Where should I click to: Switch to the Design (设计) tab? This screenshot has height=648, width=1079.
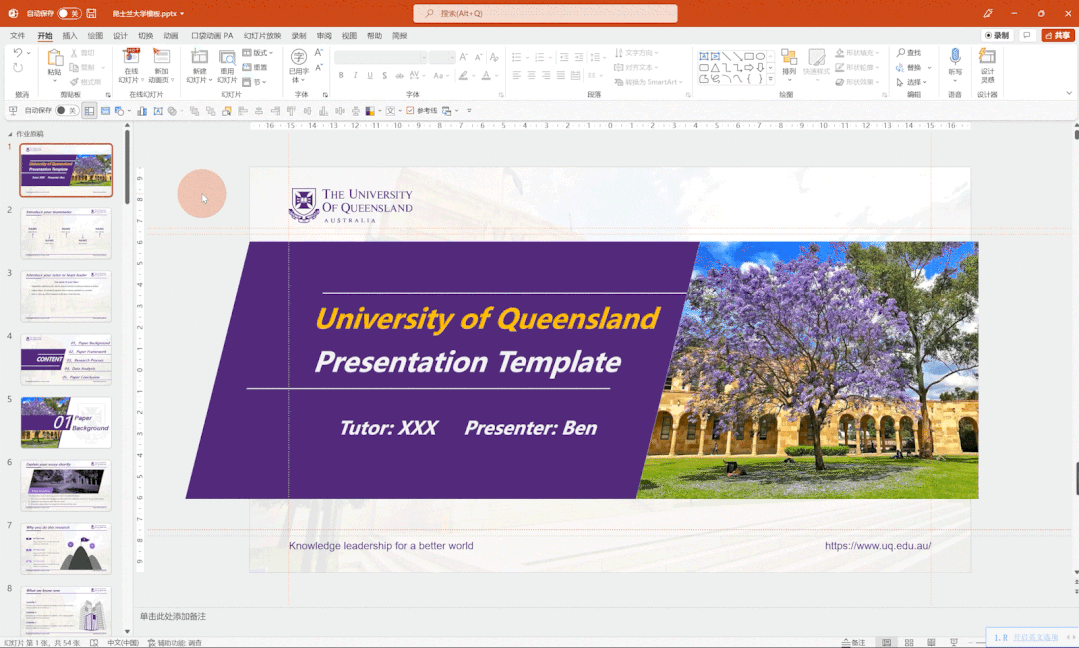point(120,35)
